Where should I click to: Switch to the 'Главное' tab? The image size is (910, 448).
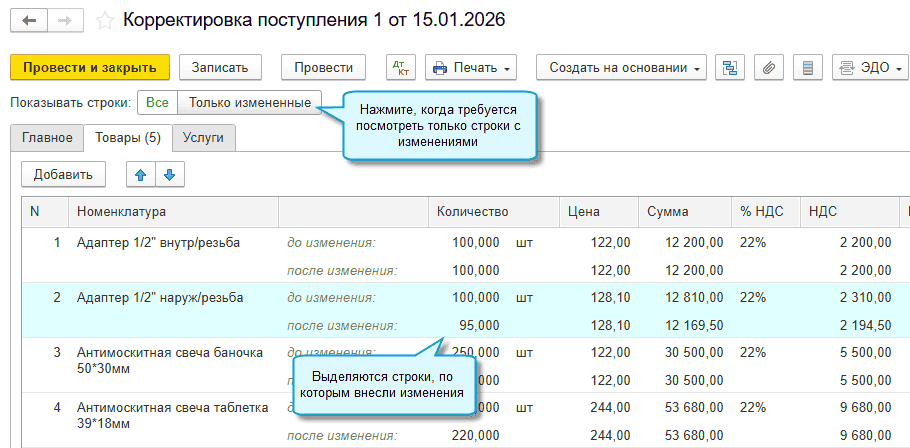(x=47, y=138)
